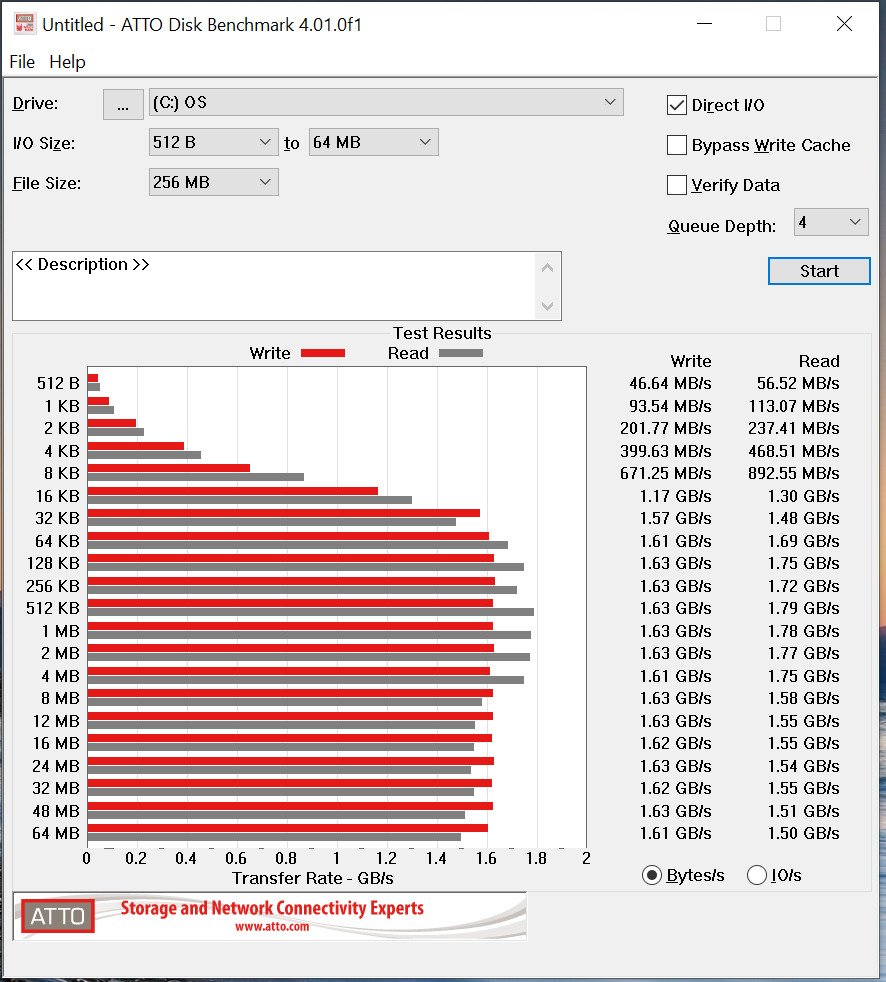The height and width of the screenshot is (982, 886).
Task: Open the I/O Size maximum 64 MB dropdown
Action: (x=373, y=142)
